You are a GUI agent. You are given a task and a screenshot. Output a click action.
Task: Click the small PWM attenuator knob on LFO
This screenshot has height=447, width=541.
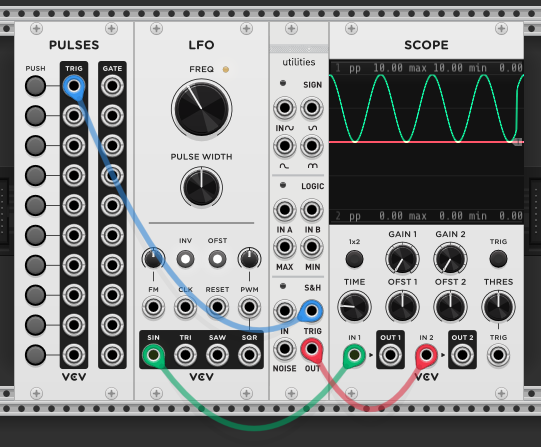point(249,258)
